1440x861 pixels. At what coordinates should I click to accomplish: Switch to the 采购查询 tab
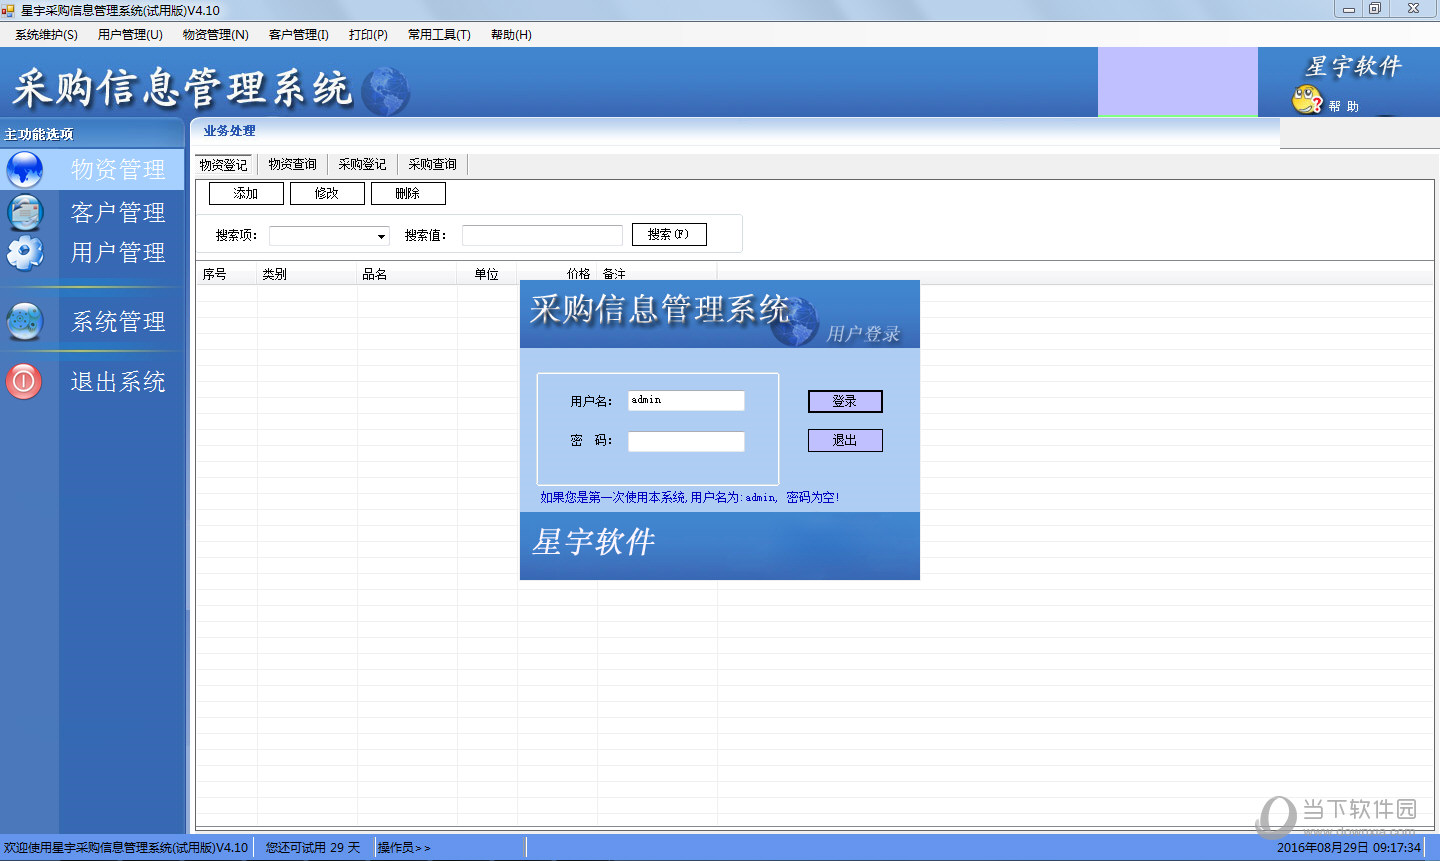click(x=432, y=165)
